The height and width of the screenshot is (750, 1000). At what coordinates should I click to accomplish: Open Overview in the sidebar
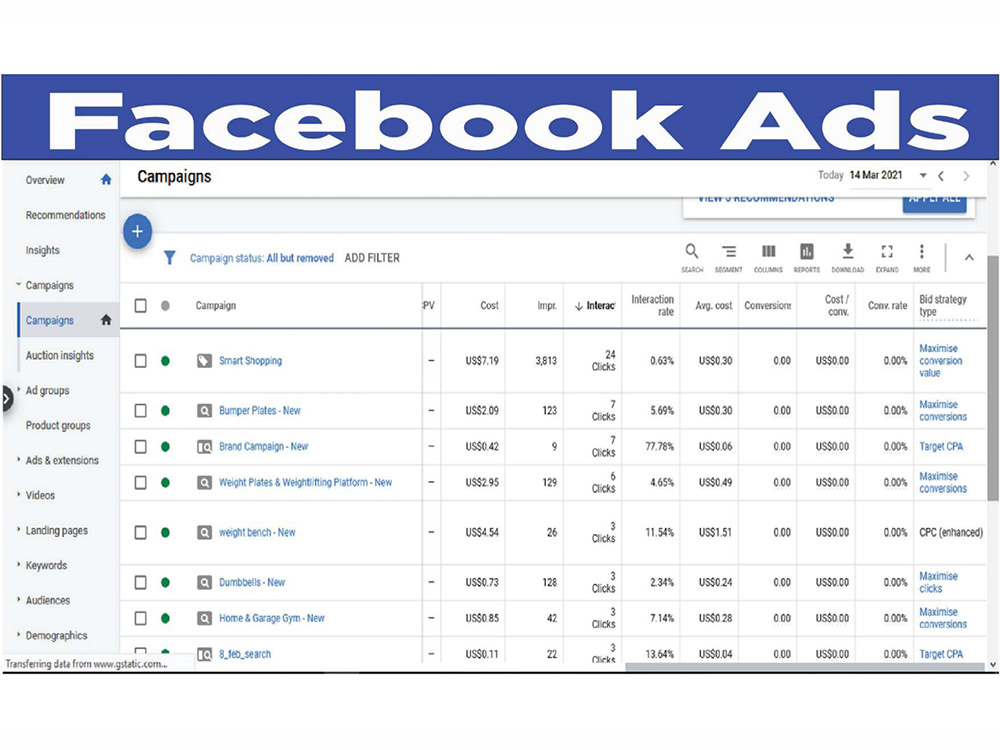pyautogui.click(x=45, y=180)
